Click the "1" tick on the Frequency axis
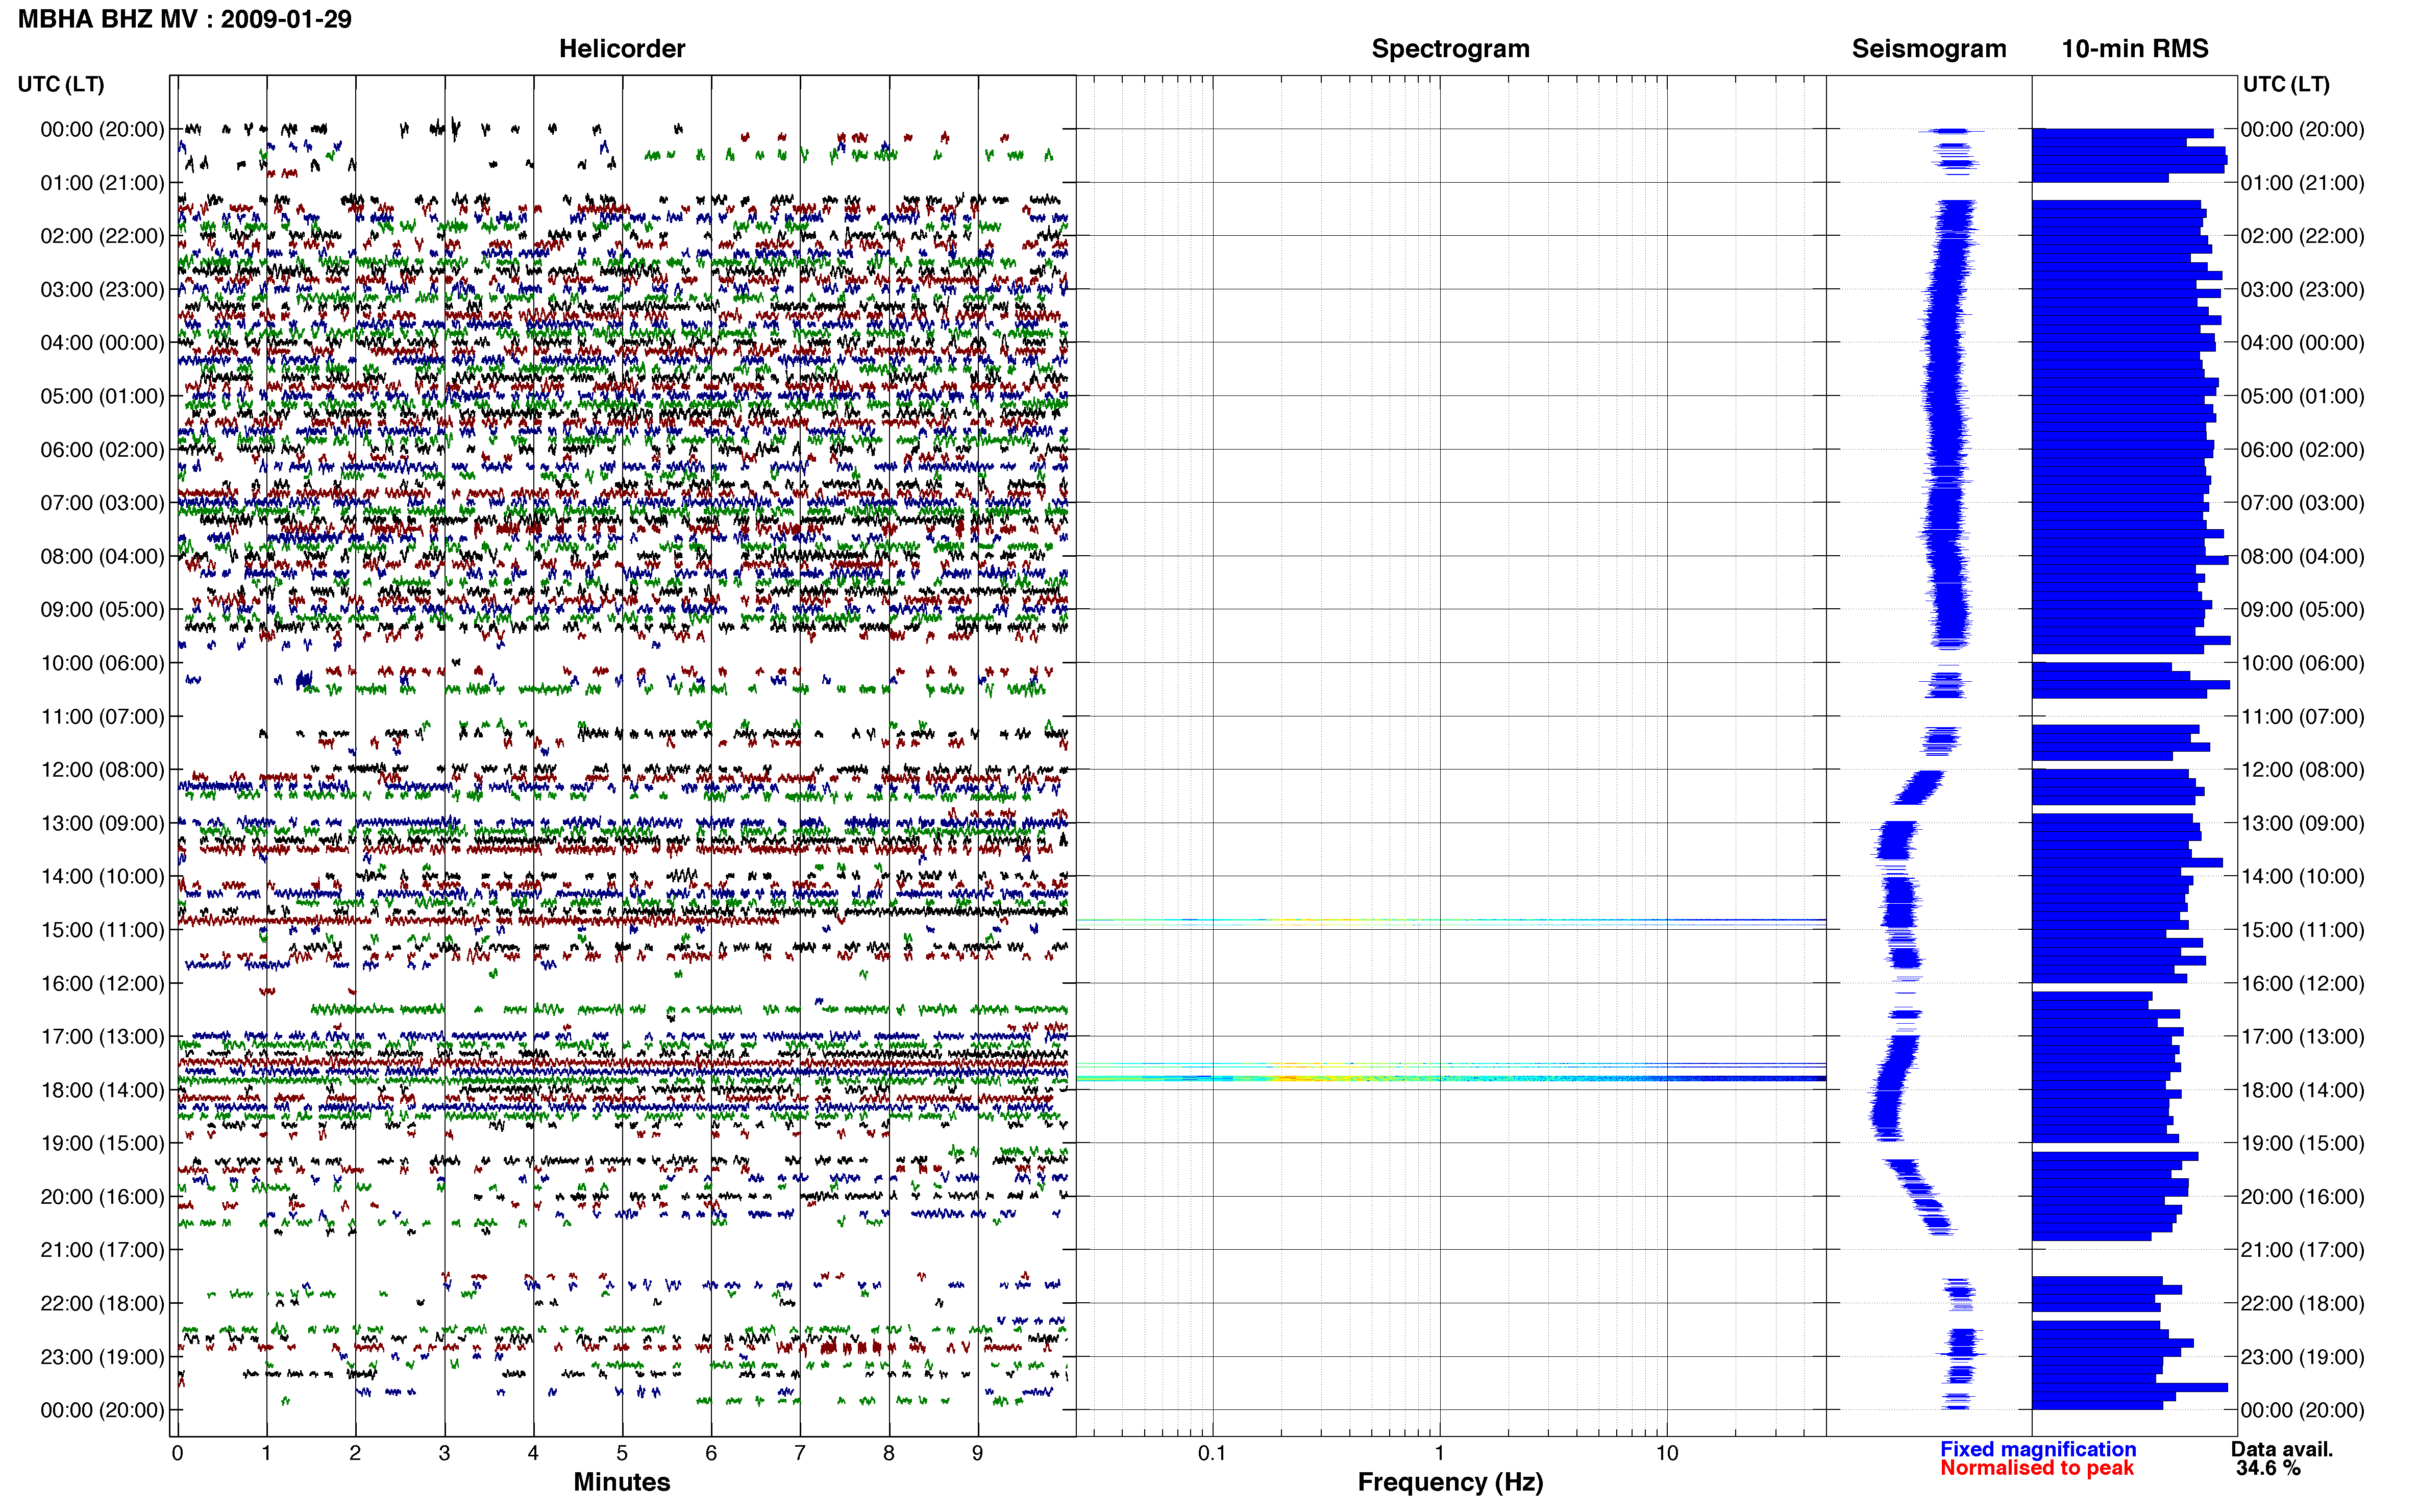The width and height of the screenshot is (2419, 1512). click(1439, 1454)
